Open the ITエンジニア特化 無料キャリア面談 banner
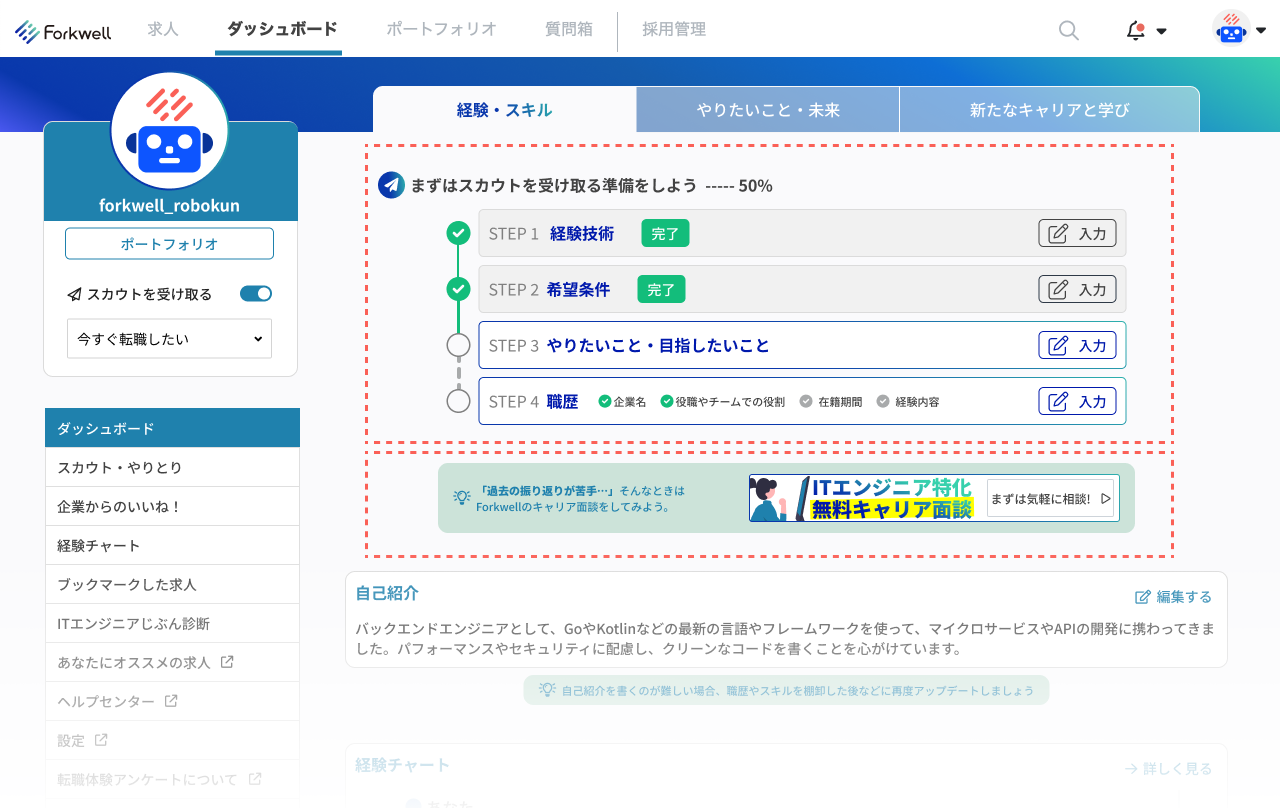1280x808 pixels. point(934,498)
